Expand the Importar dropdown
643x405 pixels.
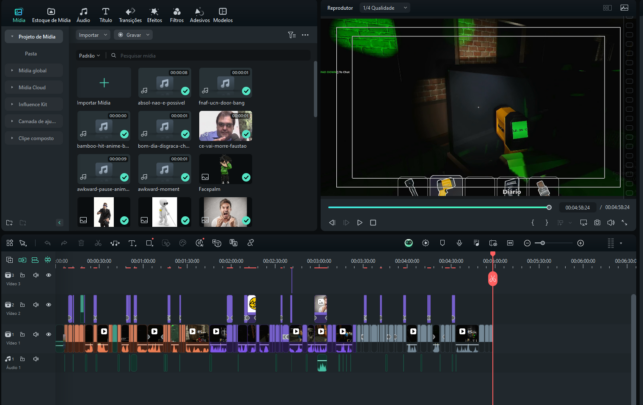[93, 34]
